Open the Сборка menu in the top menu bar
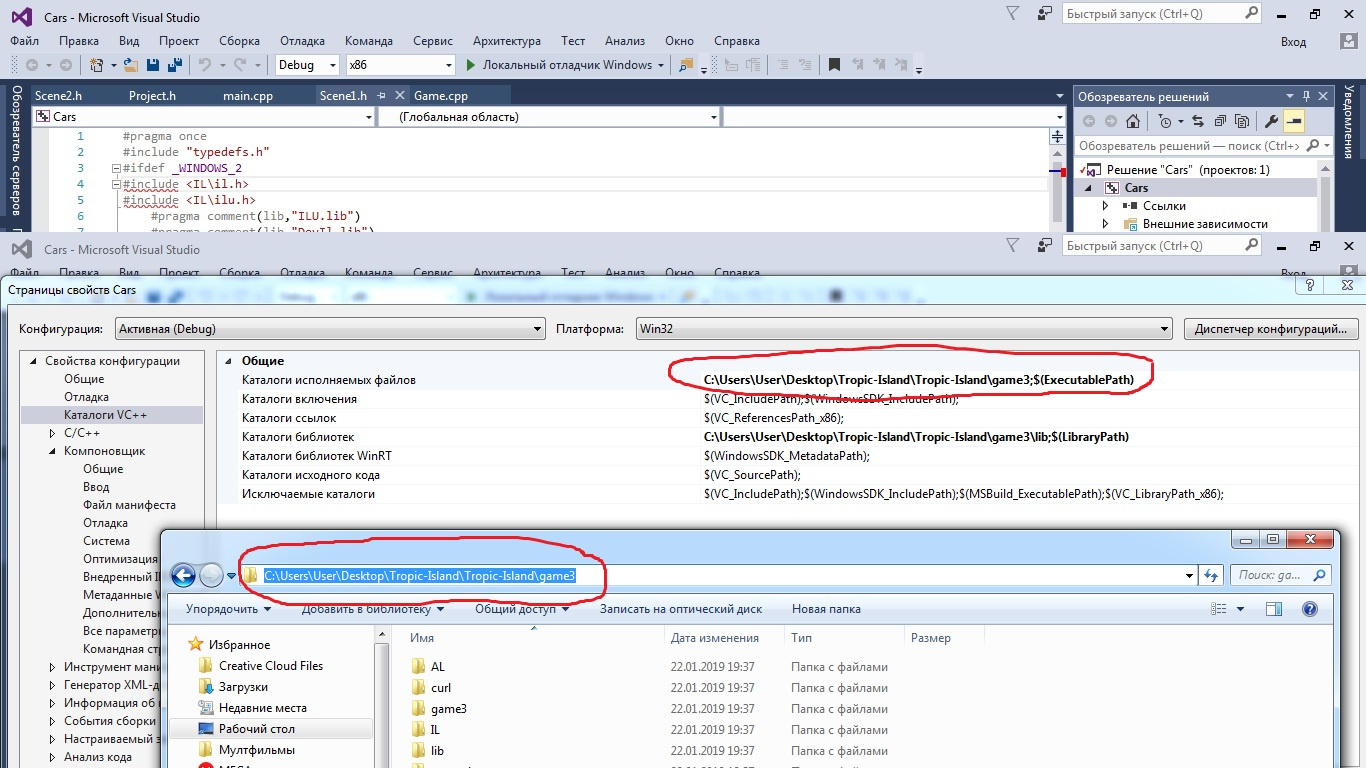 tap(240, 41)
